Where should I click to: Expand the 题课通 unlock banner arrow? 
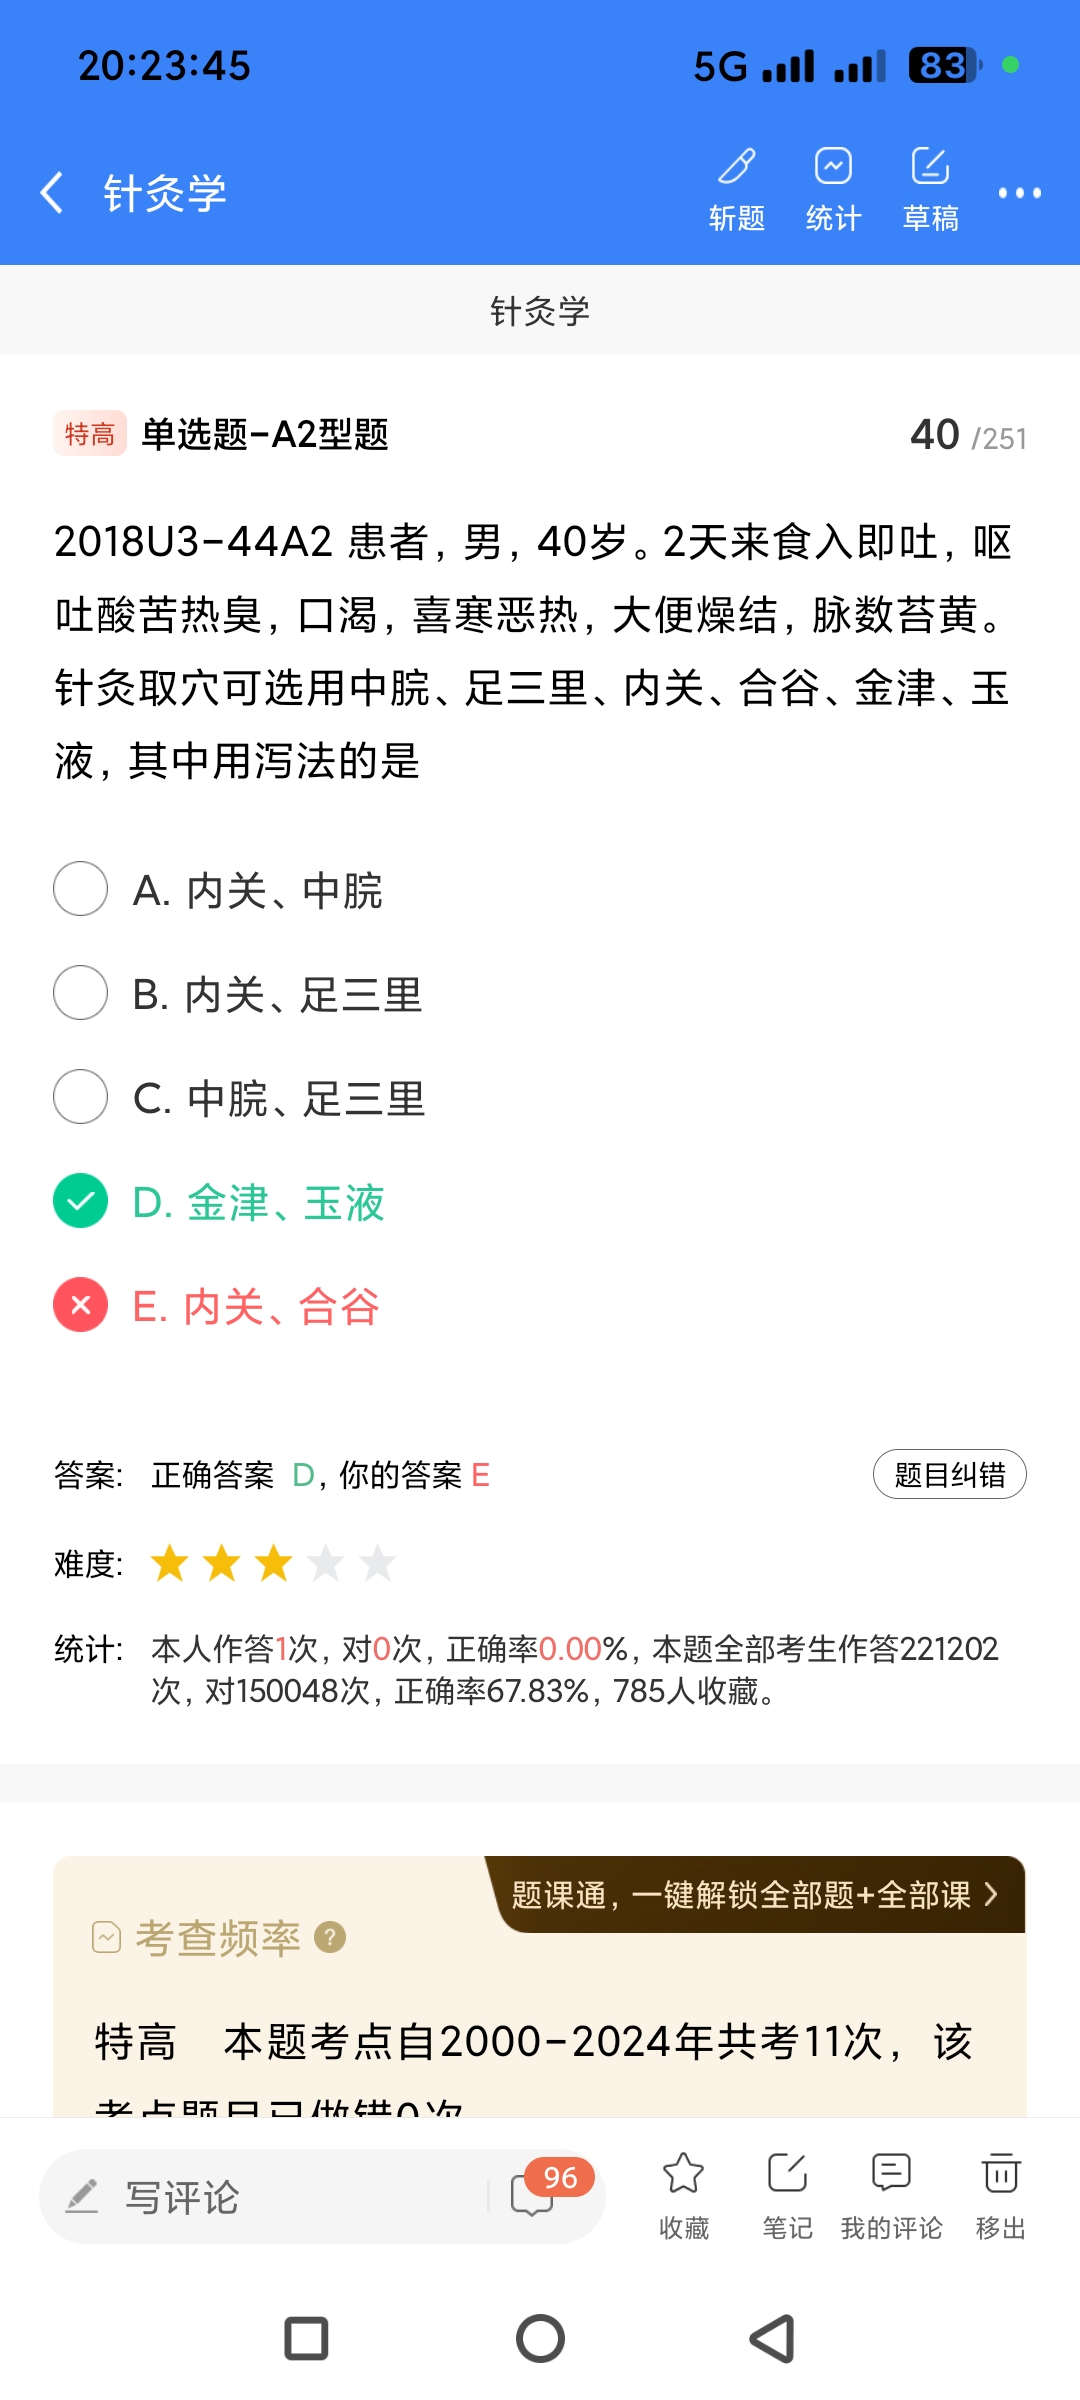(x=990, y=1894)
